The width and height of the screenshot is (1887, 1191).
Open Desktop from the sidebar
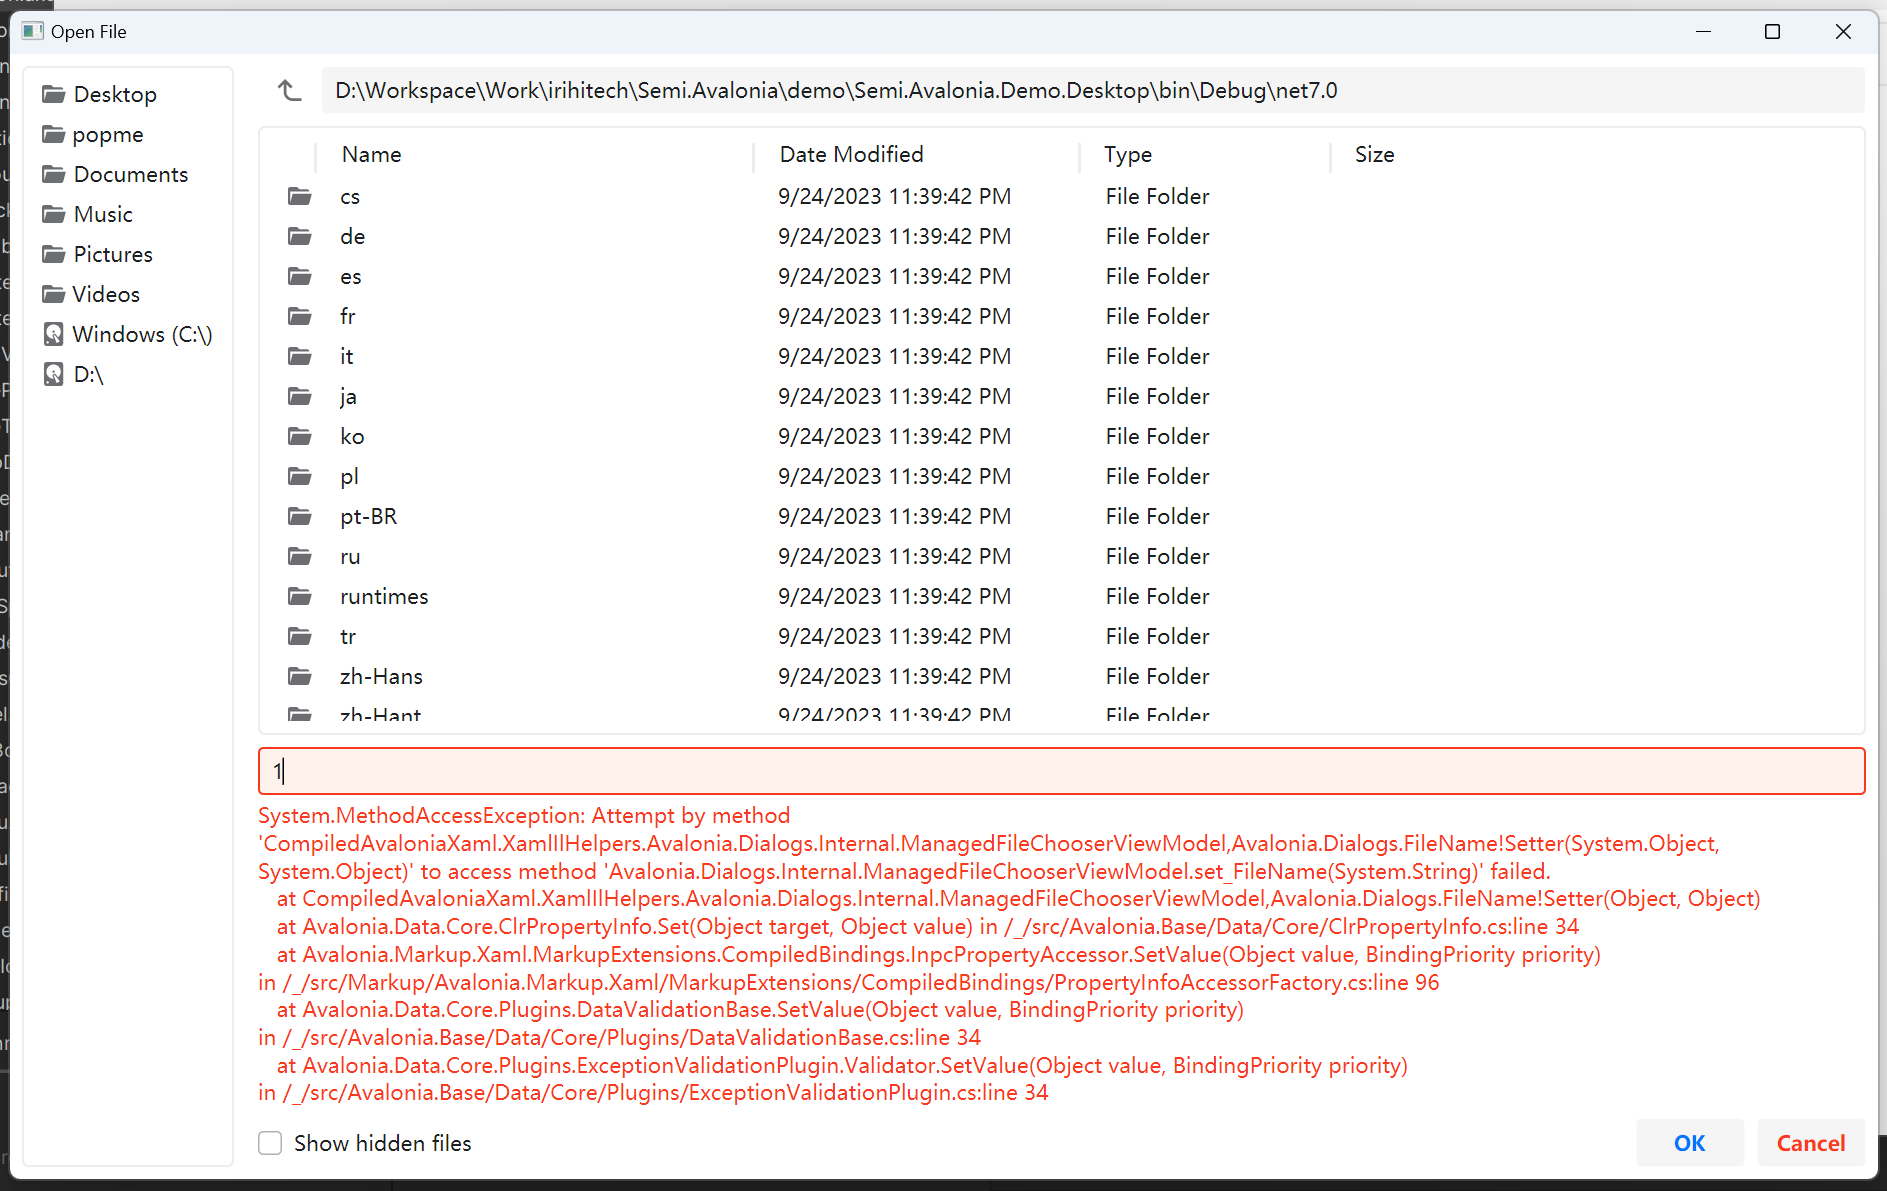pyautogui.click(x=115, y=93)
